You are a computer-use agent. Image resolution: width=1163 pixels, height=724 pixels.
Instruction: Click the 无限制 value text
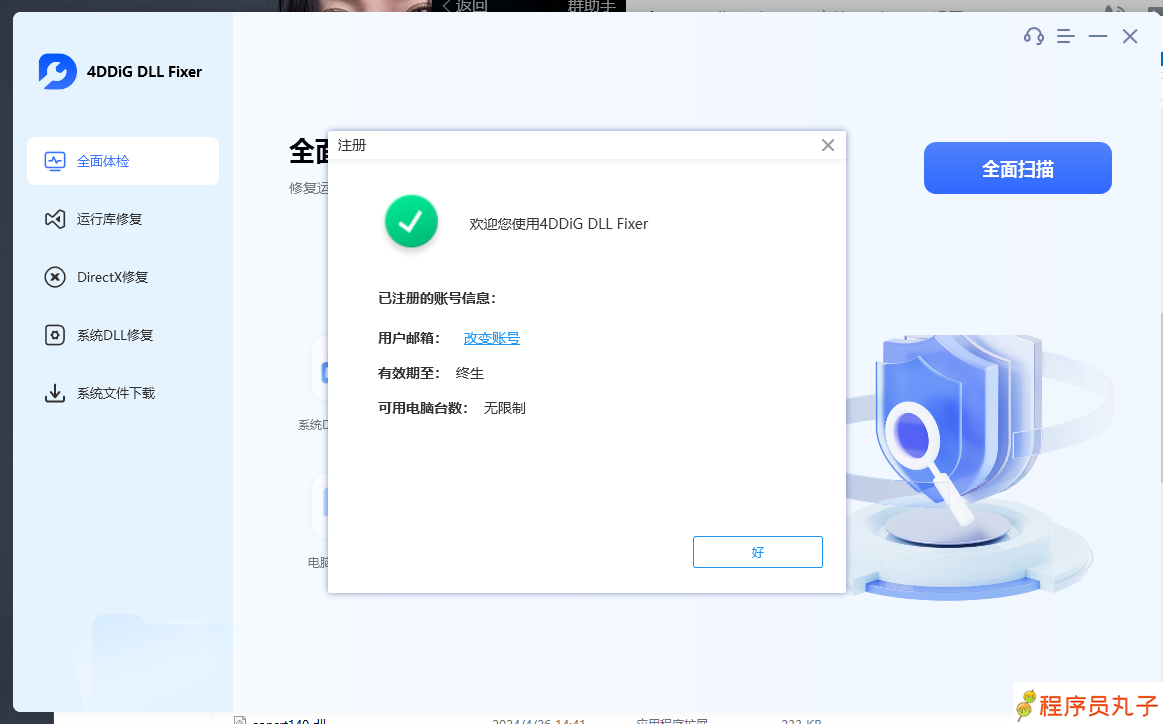(x=504, y=408)
